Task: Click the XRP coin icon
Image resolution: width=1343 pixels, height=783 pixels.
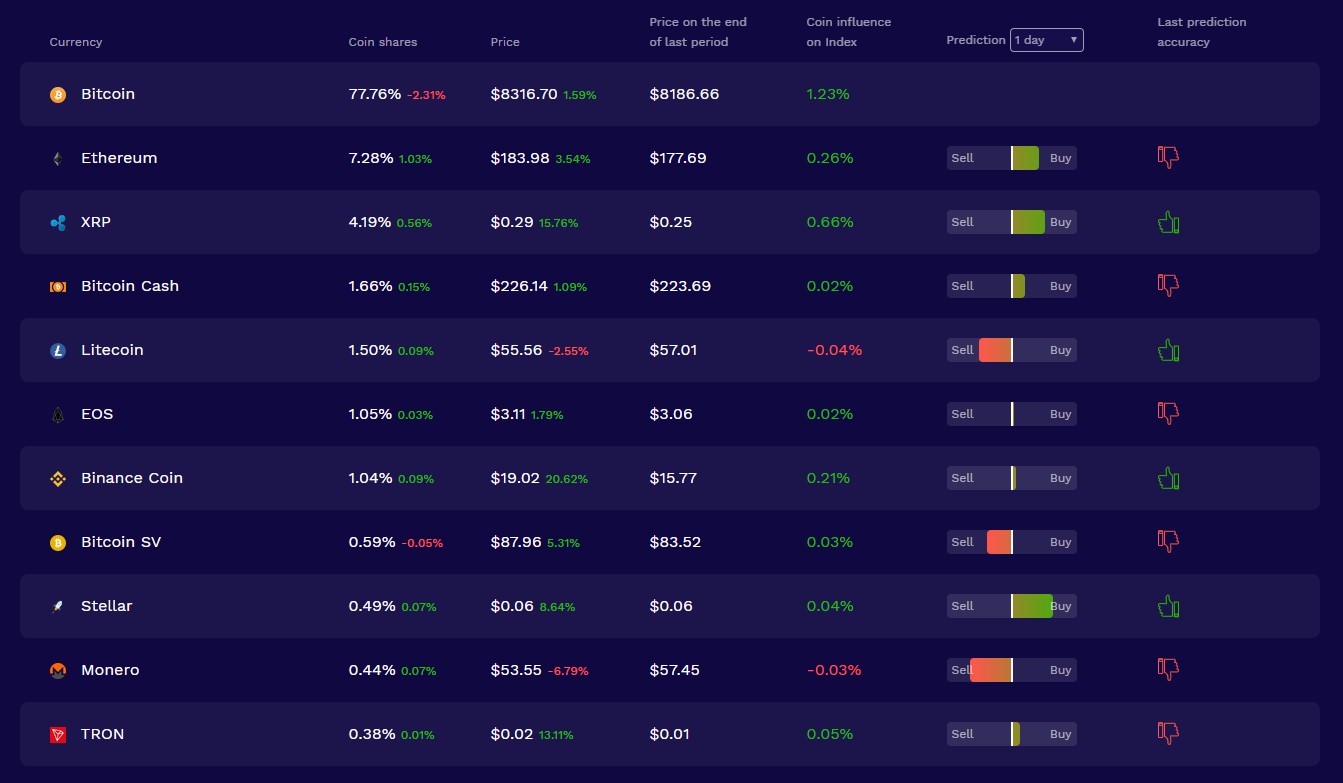Action: click(58, 222)
